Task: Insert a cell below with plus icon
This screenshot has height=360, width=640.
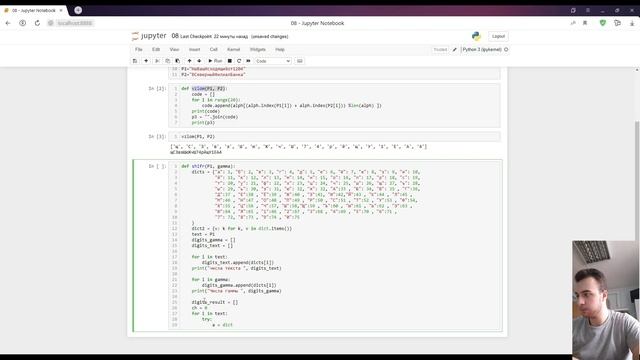Action: 146,61
